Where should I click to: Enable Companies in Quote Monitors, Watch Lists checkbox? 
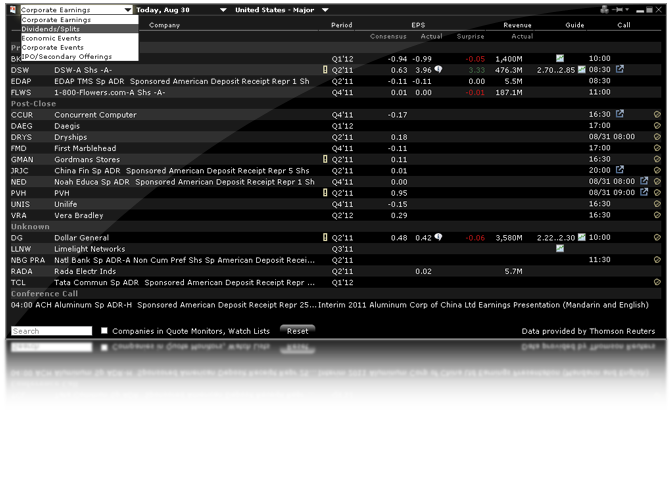tap(104, 330)
